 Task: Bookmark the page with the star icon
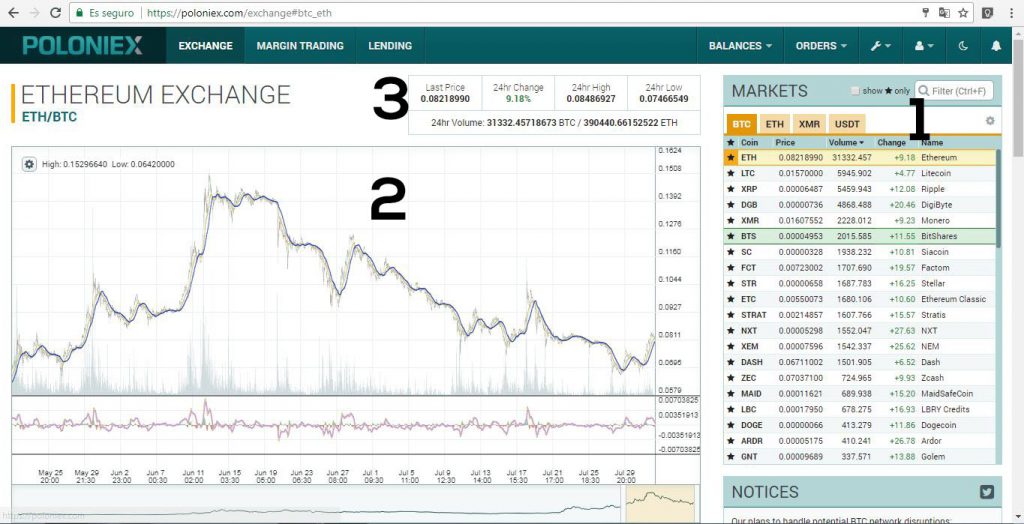[x=963, y=12]
